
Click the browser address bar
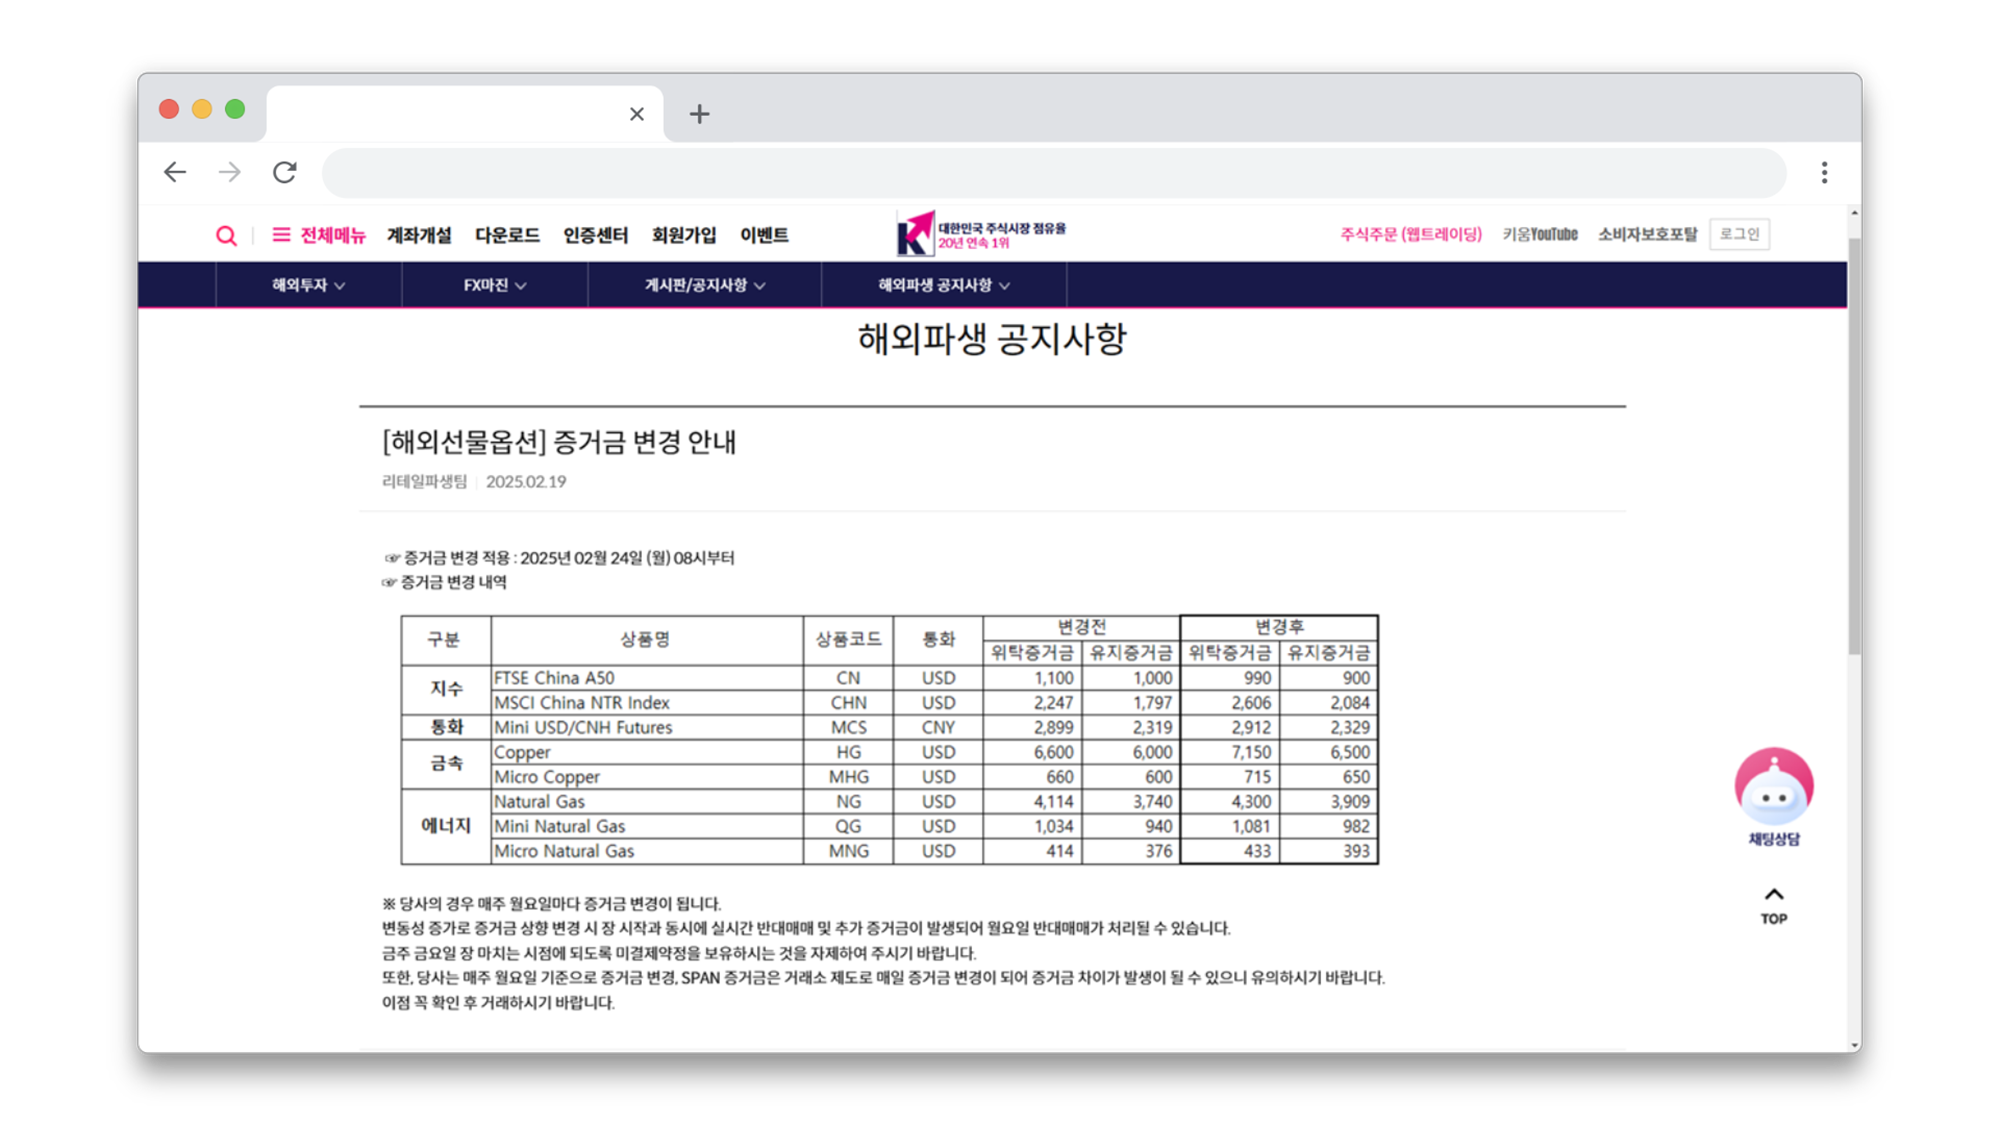pyautogui.click(x=1053, y=173)
